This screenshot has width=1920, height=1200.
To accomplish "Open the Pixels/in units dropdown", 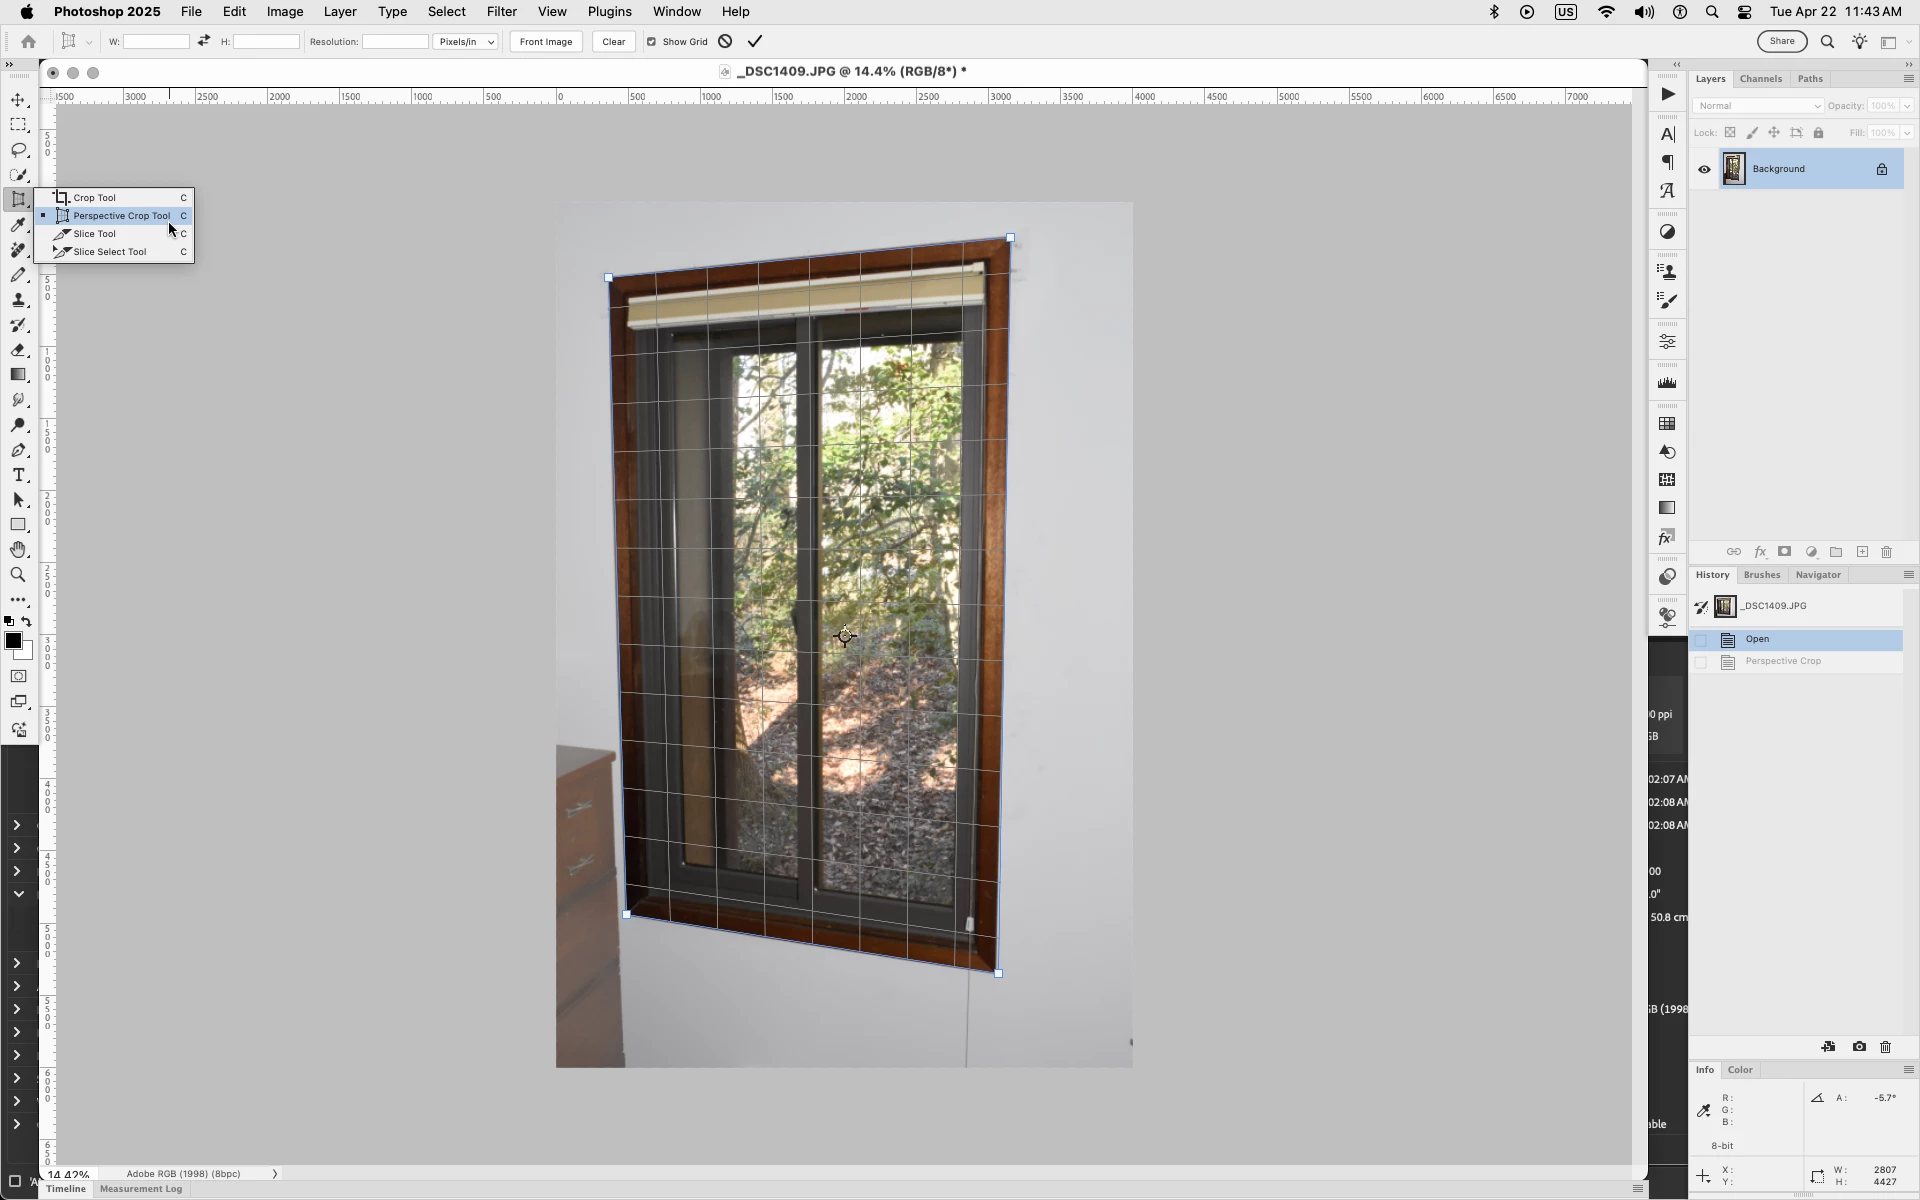I will (x=466, y=42).
